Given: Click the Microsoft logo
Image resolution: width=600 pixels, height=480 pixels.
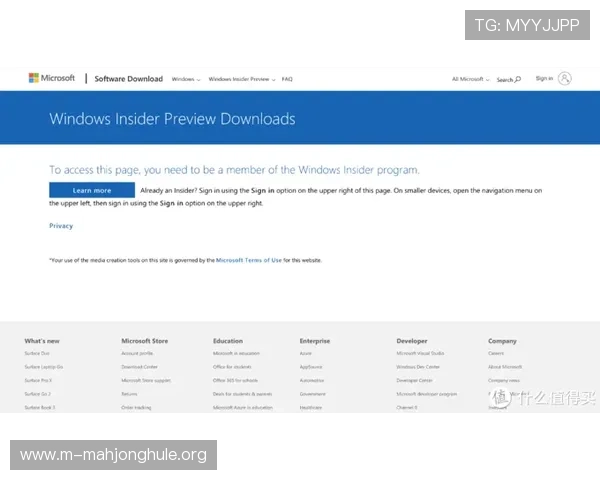Looking at the screenshot, I should (x=51, y=78).
